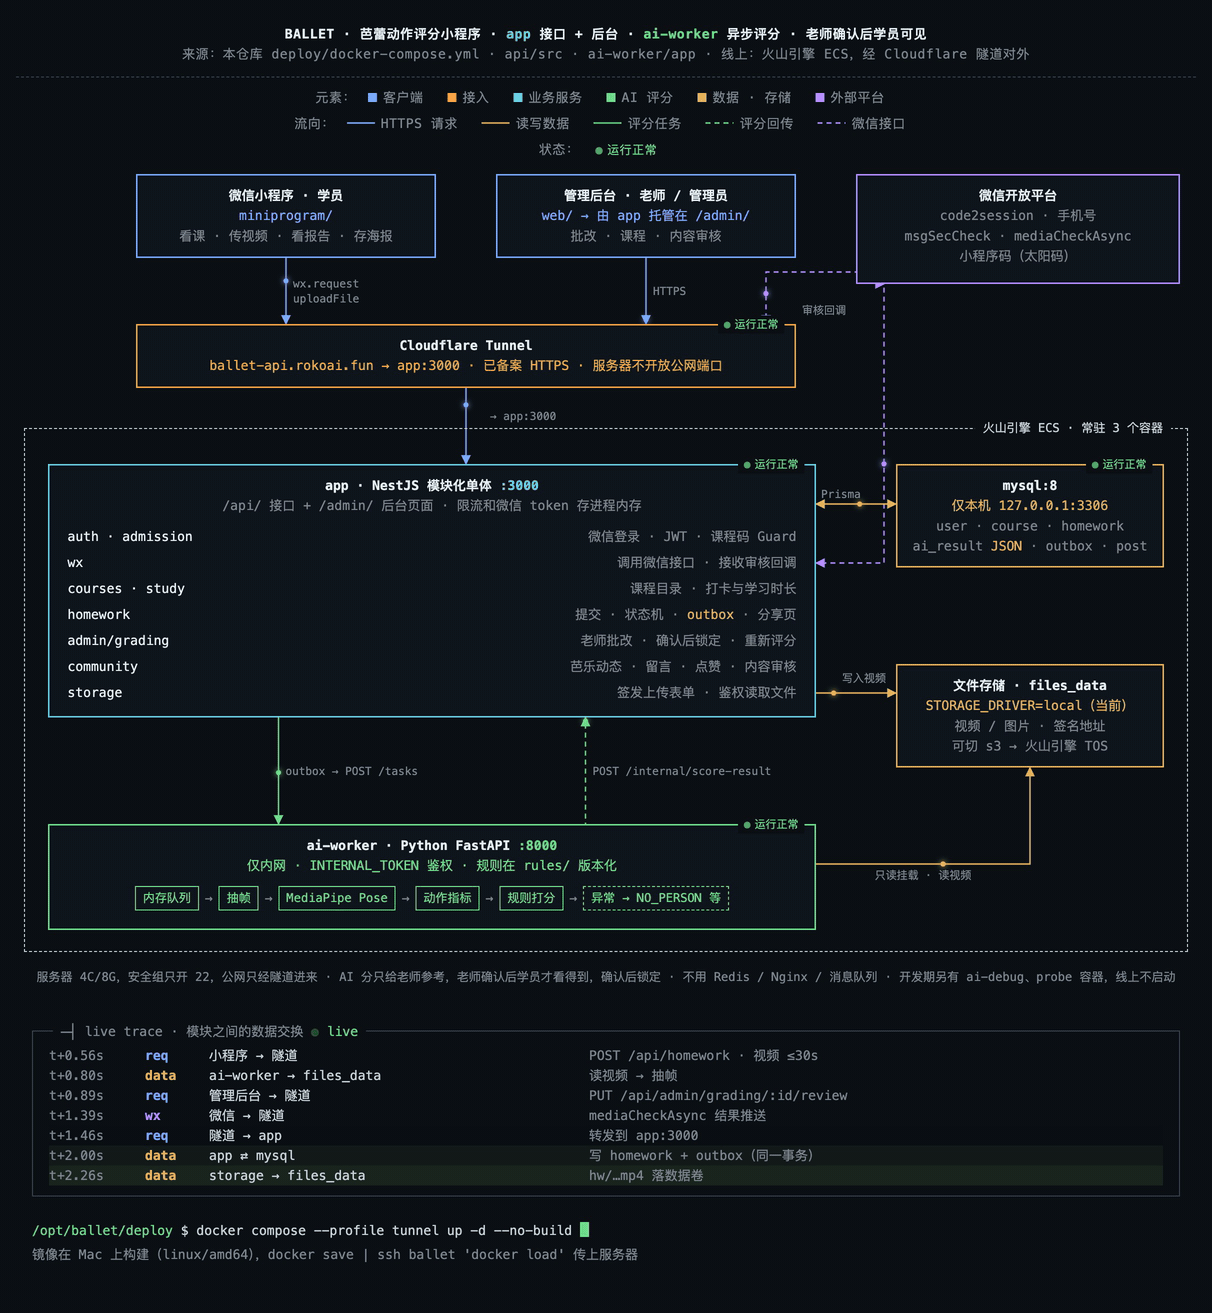Click the wx.request uploadFile edge label

click(326, 291)
